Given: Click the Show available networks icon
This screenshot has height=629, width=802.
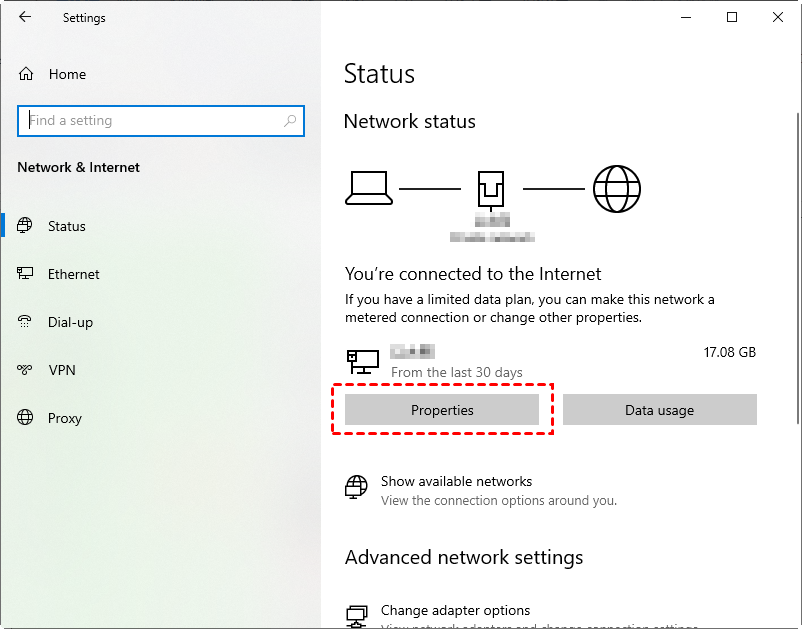Looking at the screenshot, I should pos(356,489).
